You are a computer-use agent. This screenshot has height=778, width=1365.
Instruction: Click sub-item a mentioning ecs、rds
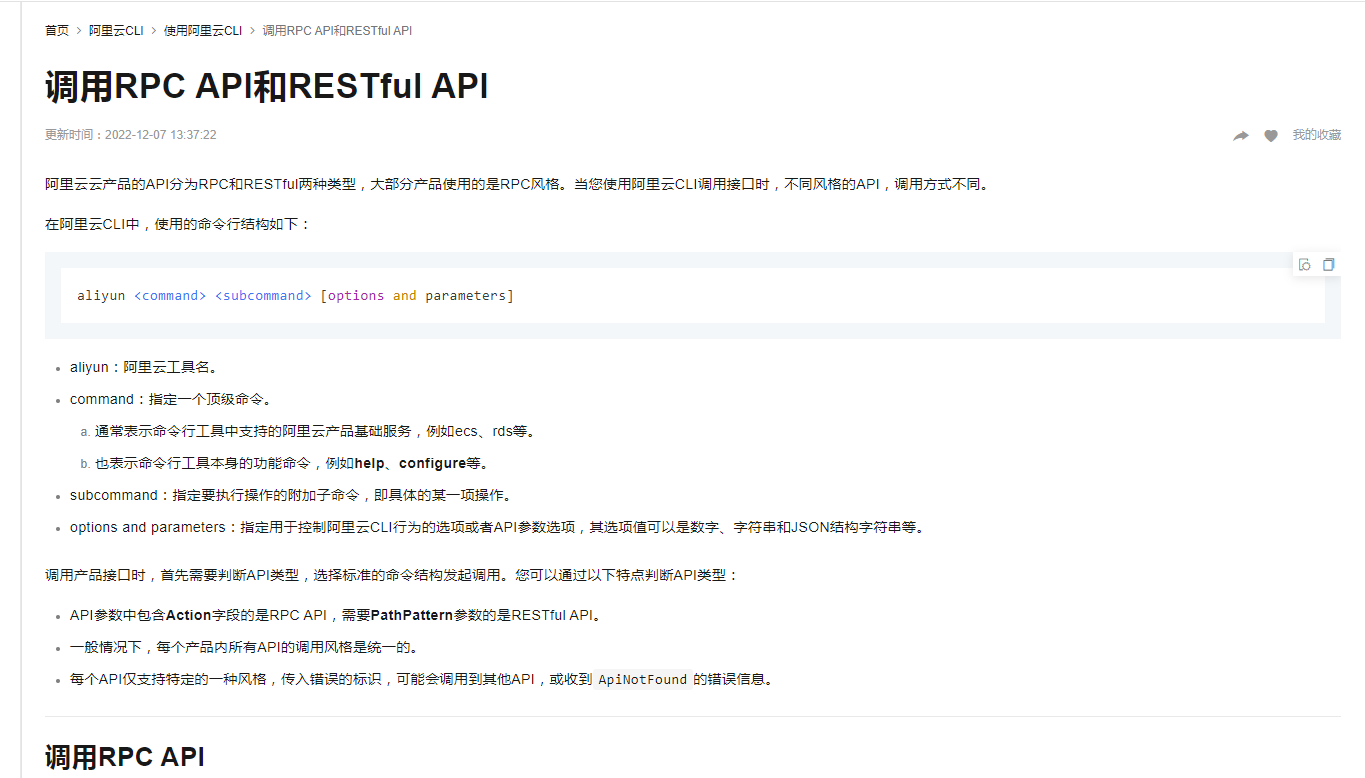[x=315, y=432]
